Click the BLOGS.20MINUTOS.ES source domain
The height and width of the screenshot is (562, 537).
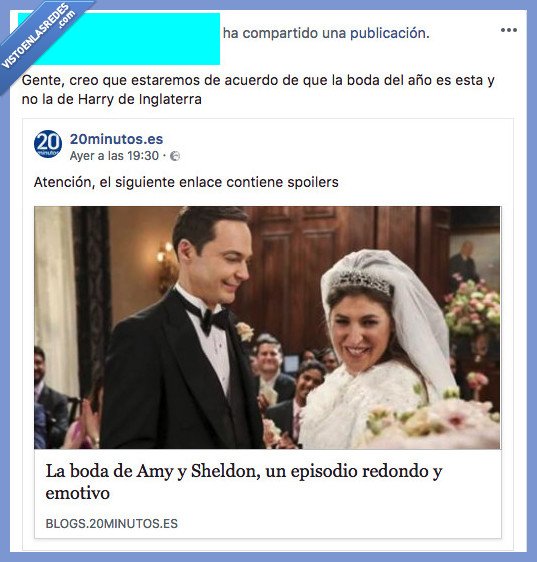click(111, 524)
